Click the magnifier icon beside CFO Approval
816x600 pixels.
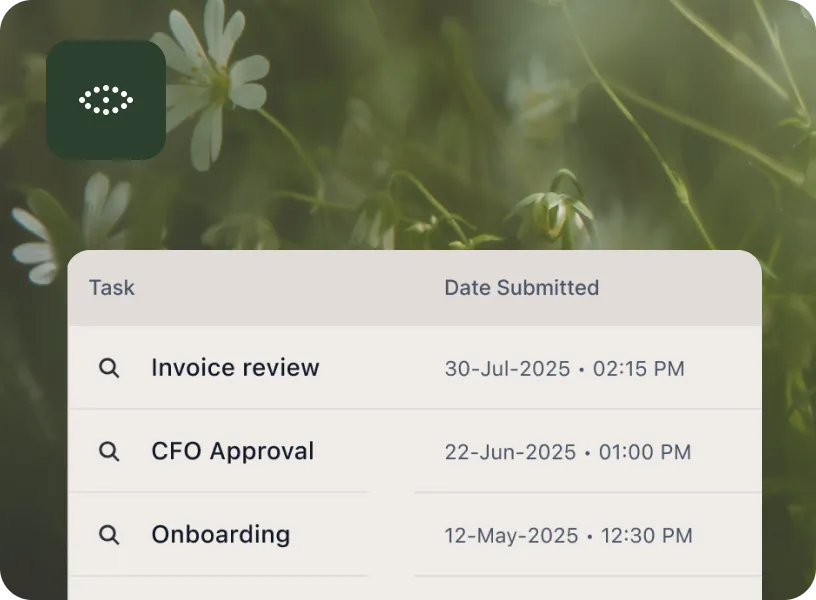[110, 452]
